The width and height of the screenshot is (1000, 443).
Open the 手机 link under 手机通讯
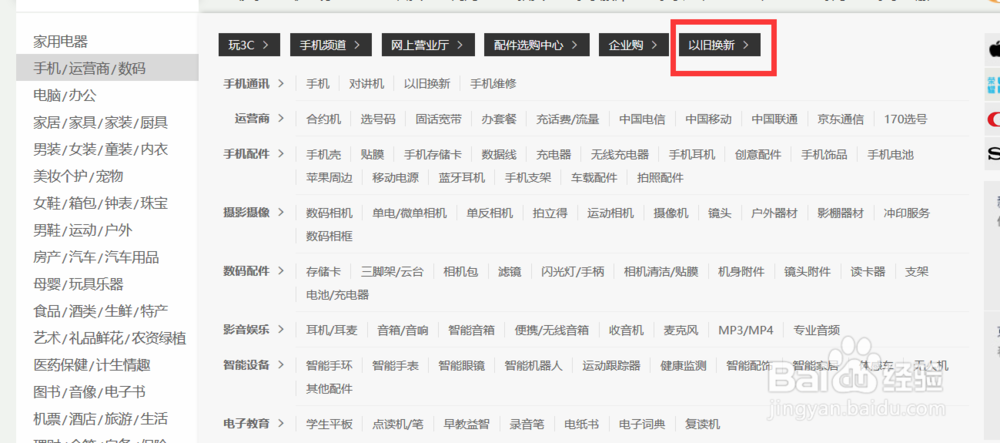318,84
